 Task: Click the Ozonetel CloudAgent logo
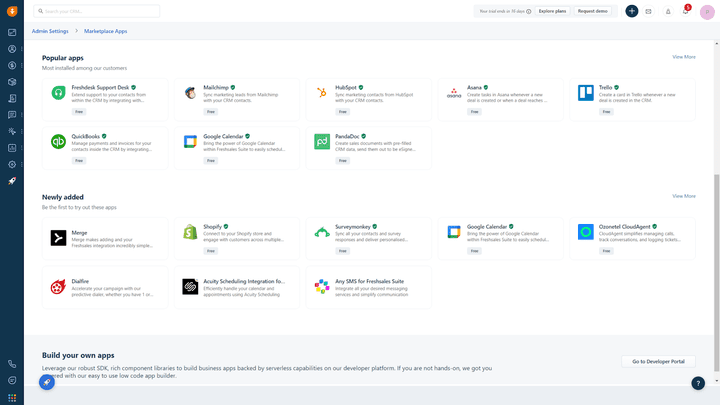[x=586, y=232]
